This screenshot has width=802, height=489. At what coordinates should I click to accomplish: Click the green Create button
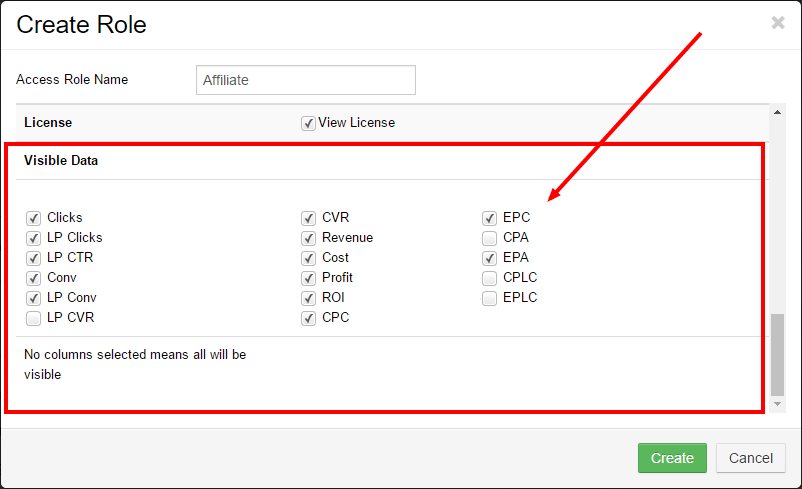tap(672, 458)
